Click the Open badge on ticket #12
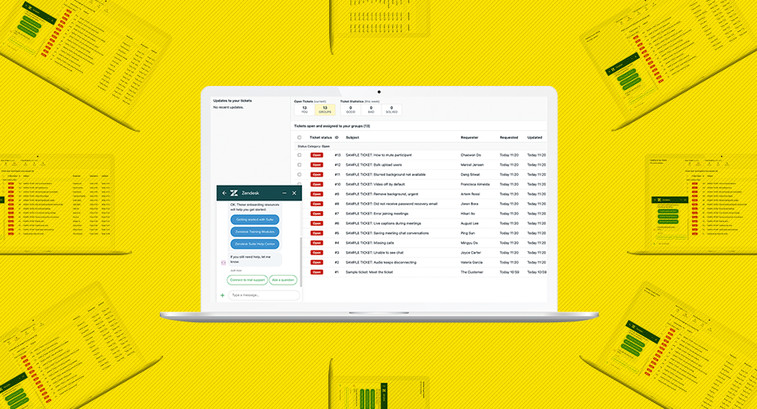The width and height of the screenshot is (757, 409). [x=317, y=165]
